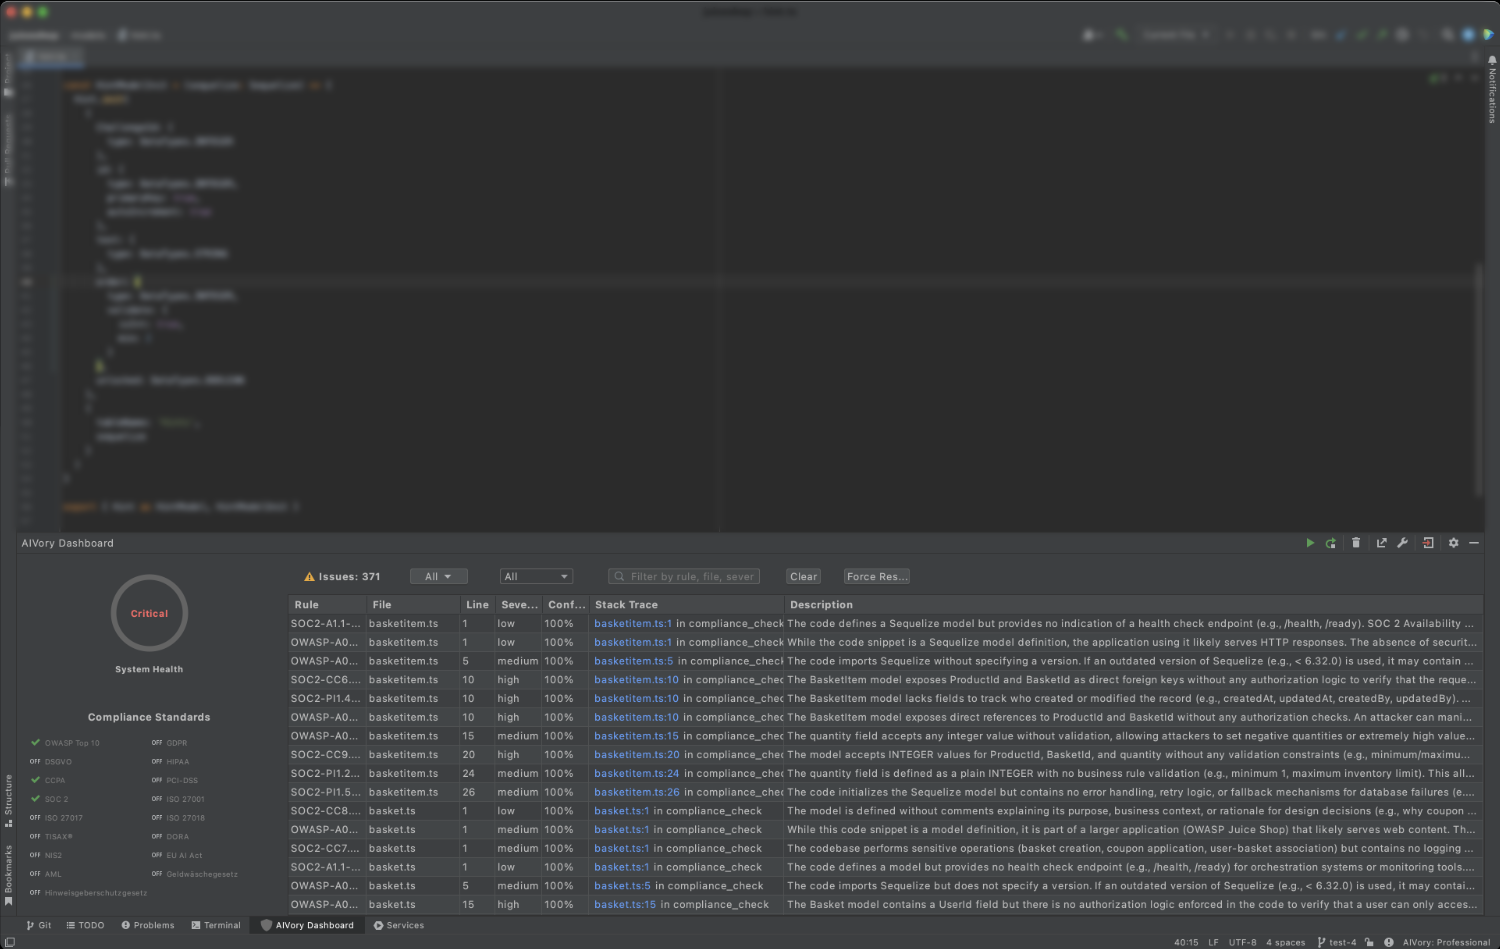Enable the Hinweisgeberschutzgesetz standard

(89, 893)
